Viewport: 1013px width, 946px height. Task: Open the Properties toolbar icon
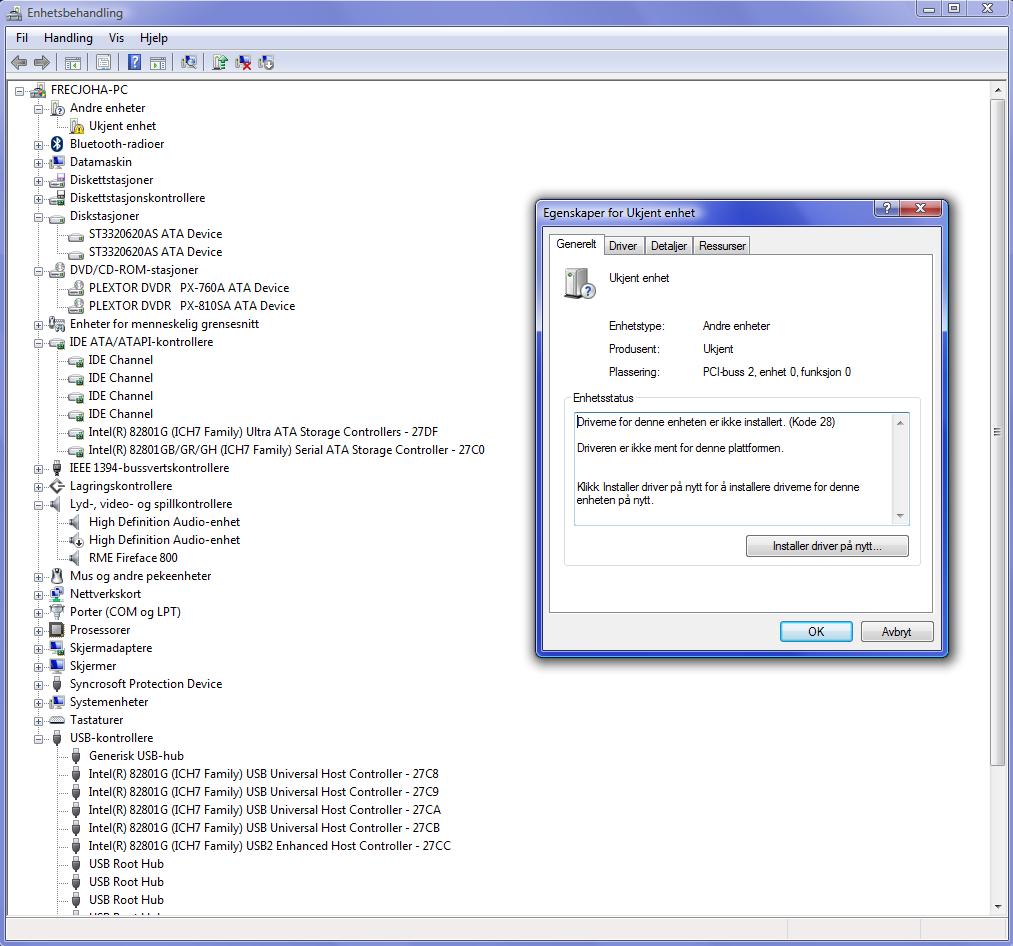tap(103, 63)
